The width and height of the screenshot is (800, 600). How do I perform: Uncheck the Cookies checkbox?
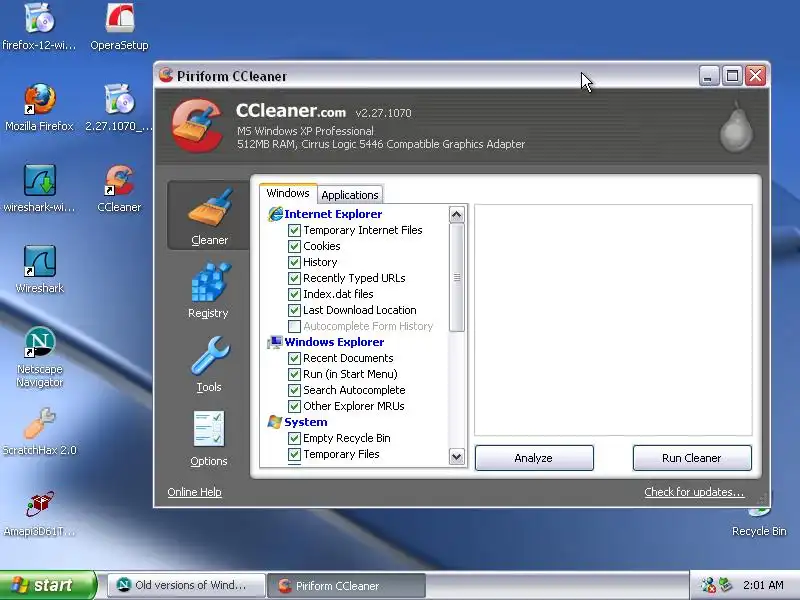294,246
